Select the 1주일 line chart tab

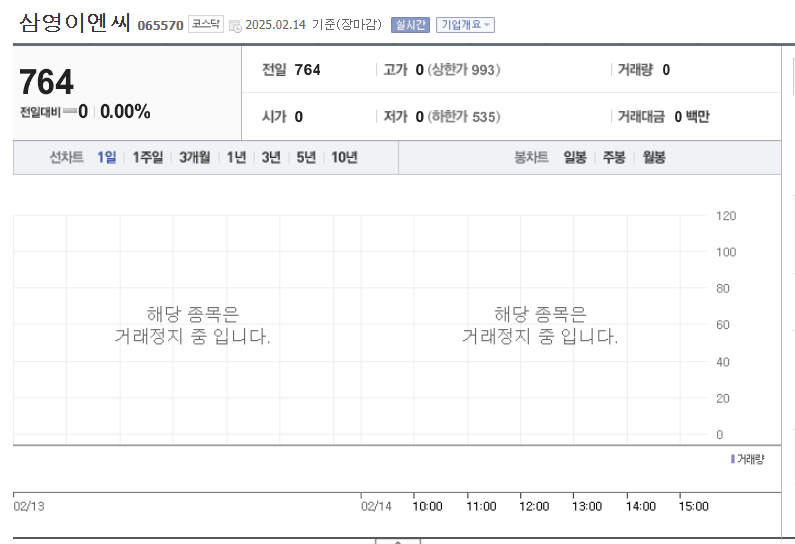pyautogui.click(x=148, y=157)
